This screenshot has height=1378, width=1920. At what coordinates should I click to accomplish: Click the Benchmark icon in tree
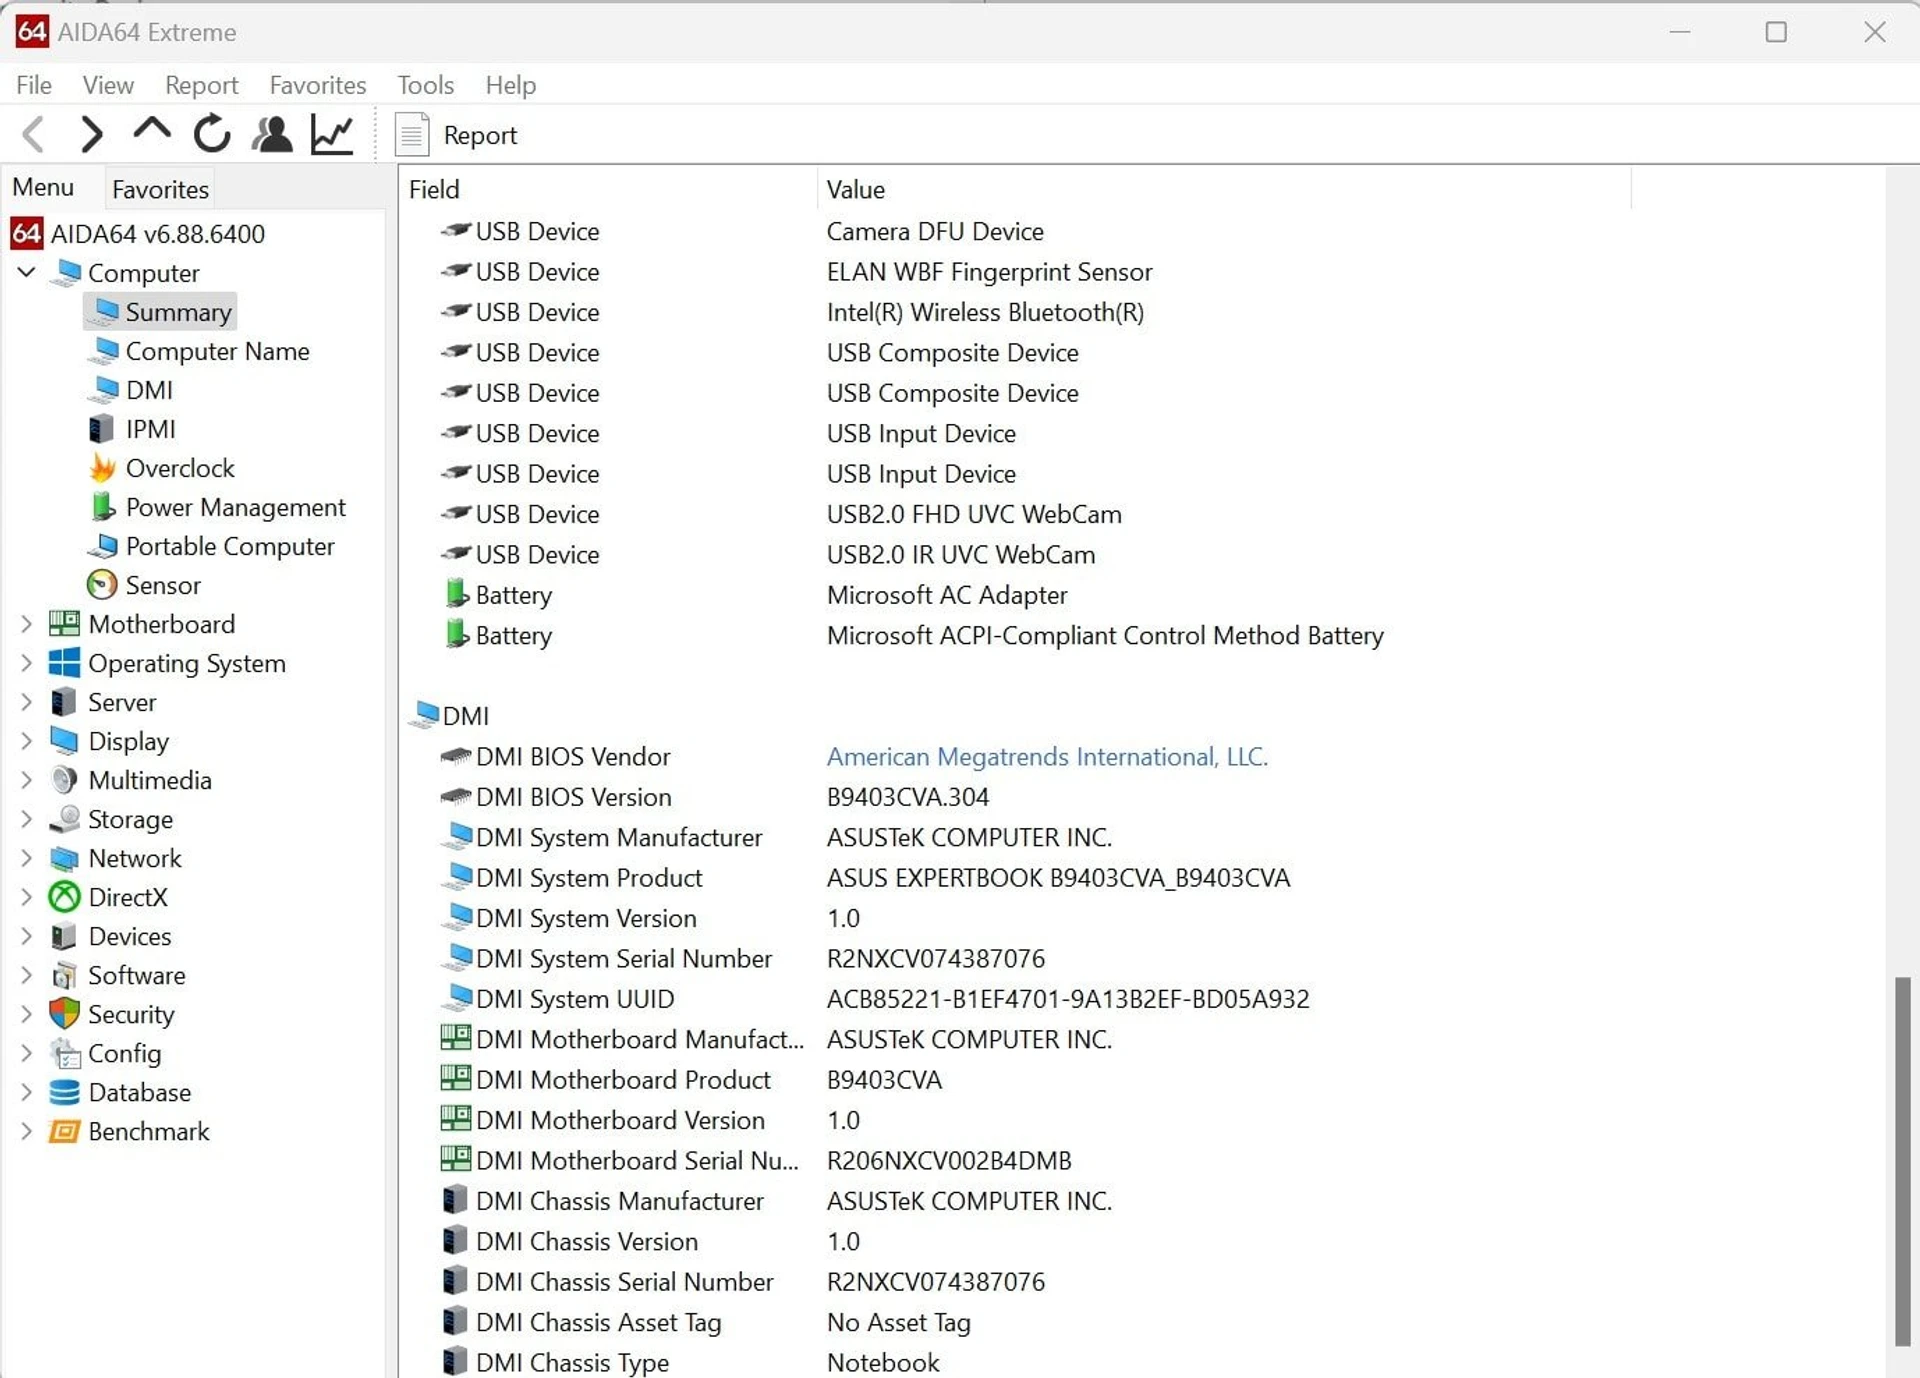[64, 1131]
